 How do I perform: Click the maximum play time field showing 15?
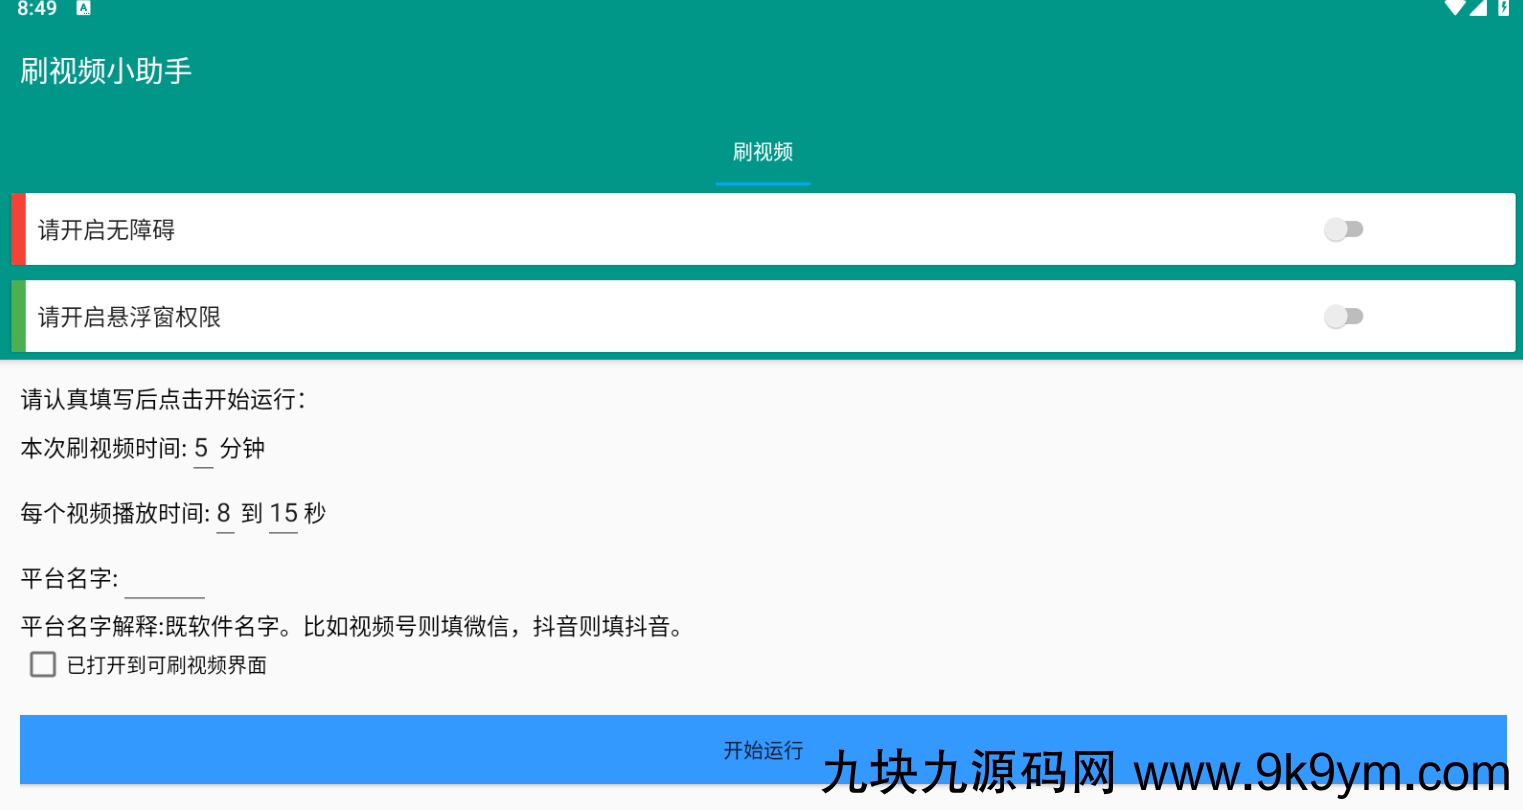283,513
